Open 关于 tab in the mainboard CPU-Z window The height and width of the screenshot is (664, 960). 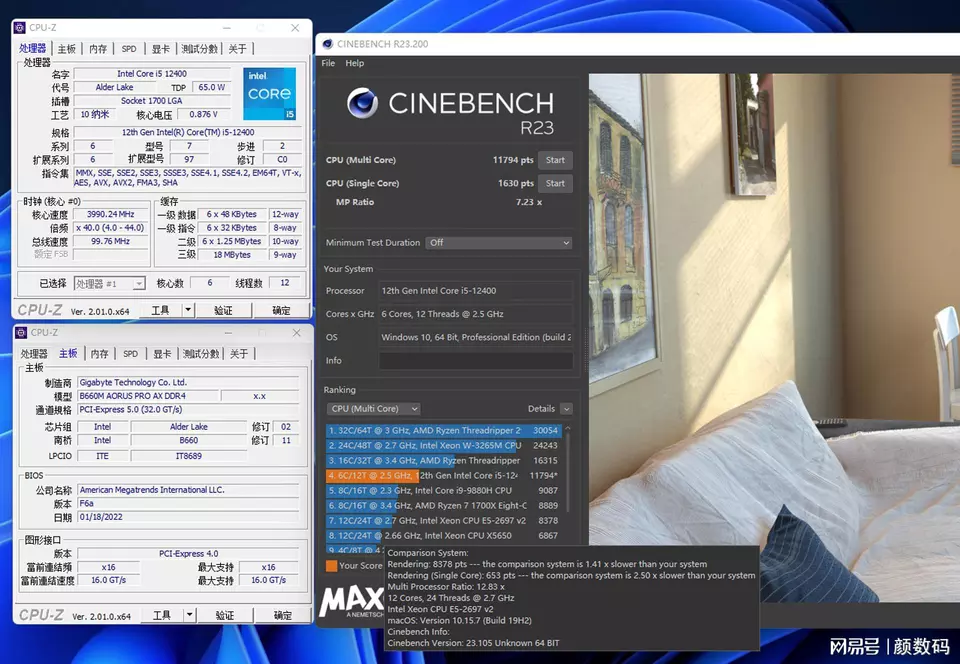pos(239,354)
